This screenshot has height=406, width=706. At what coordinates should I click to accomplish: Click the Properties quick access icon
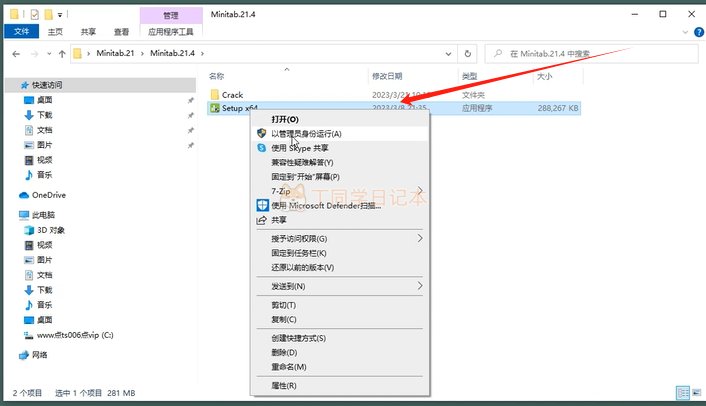(35, 14)
